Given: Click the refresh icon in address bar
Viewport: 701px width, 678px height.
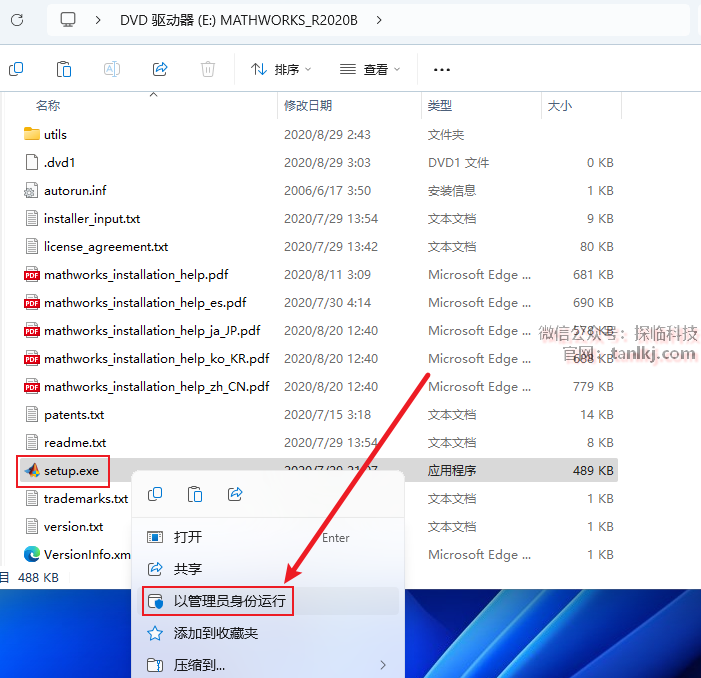Looking at the screenshot, I should 17,20.
